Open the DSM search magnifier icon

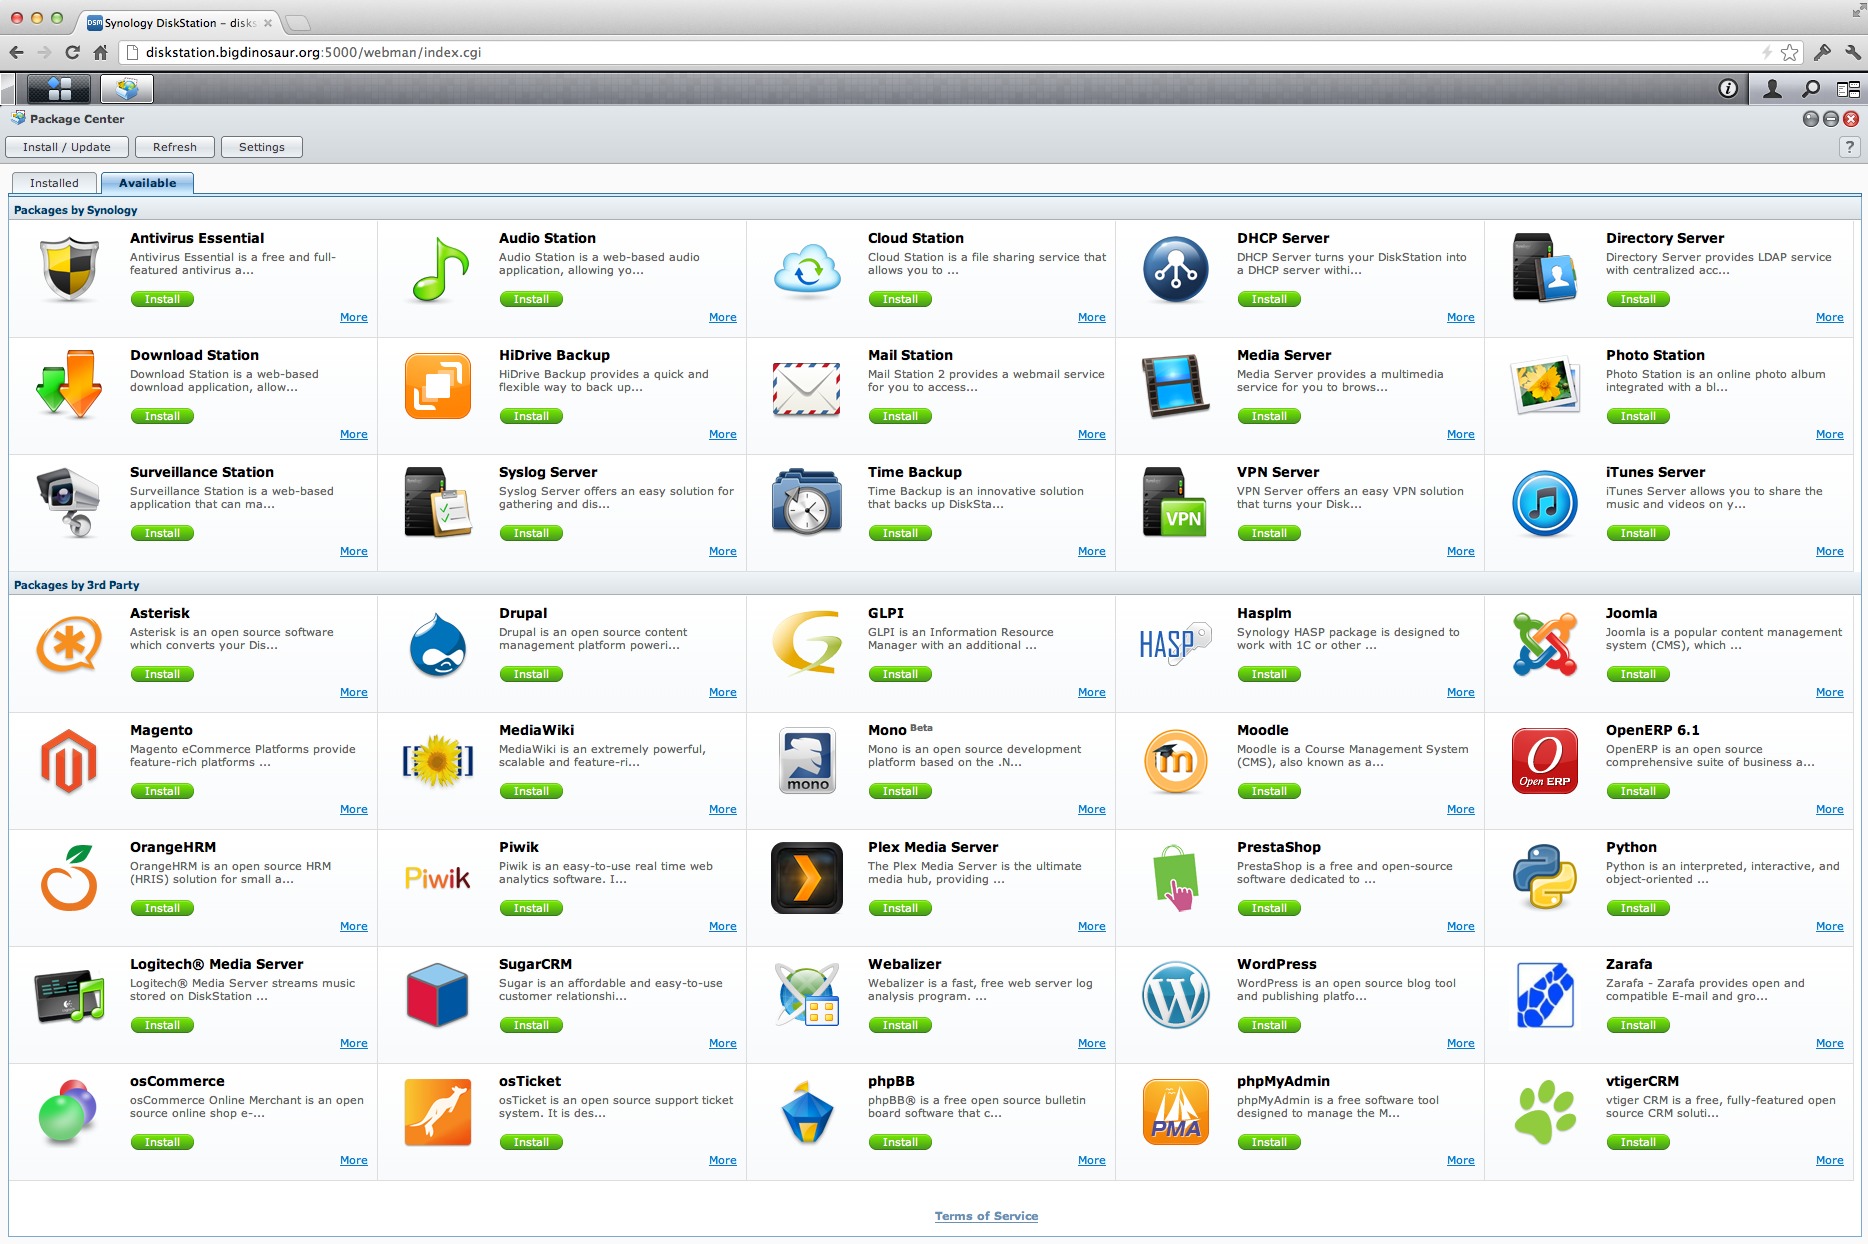pyautogui.click(x=1810, y=89)
